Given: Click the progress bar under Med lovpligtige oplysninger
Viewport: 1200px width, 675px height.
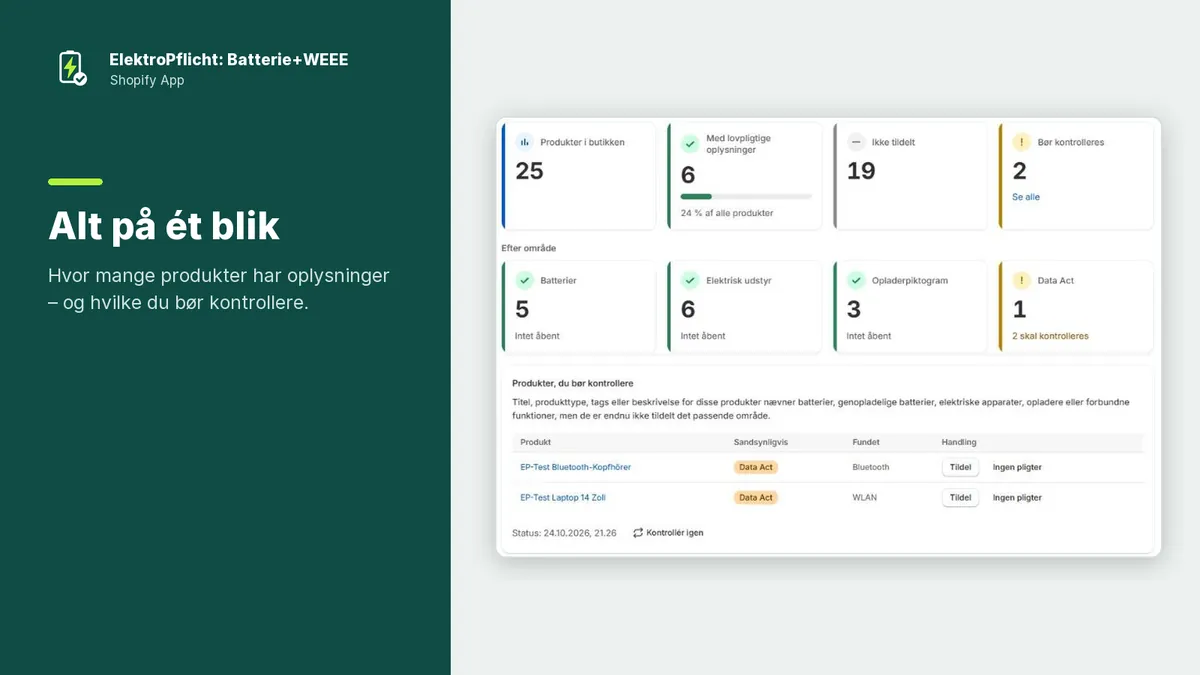Looking at the screenshot, I should pos(746,197).
